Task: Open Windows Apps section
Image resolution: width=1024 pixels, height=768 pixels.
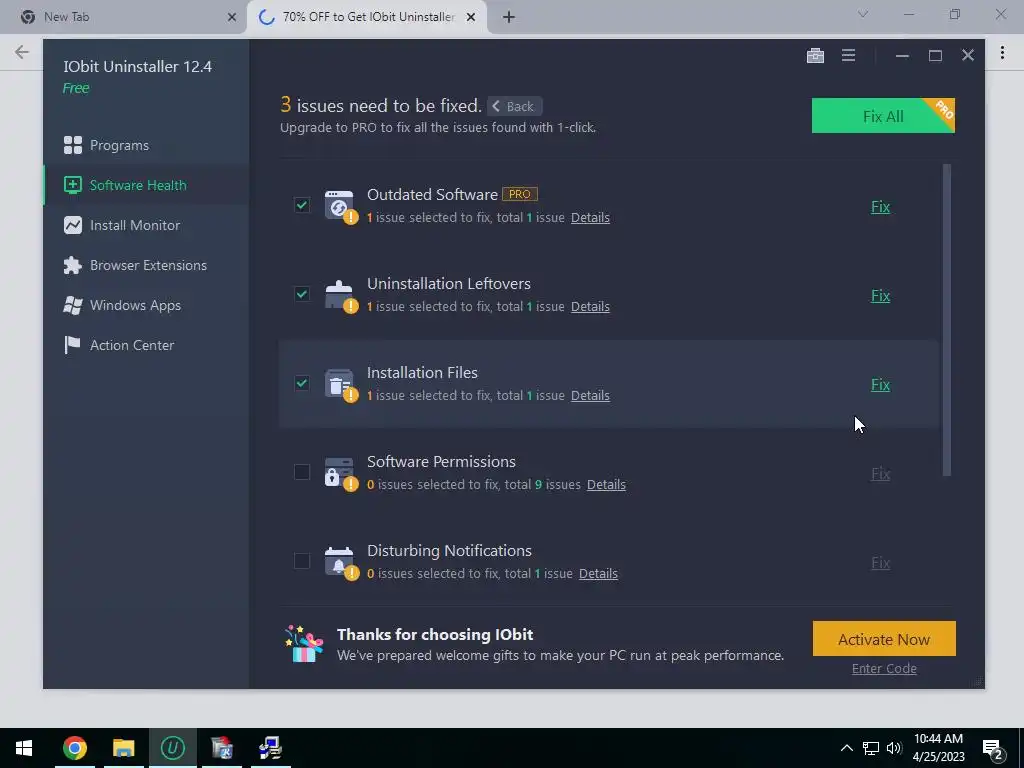Action: click(146, 305)
